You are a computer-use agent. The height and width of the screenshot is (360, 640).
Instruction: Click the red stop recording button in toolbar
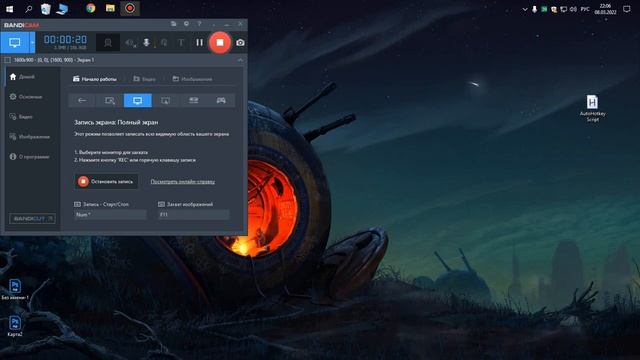click(x=220, y=42)
